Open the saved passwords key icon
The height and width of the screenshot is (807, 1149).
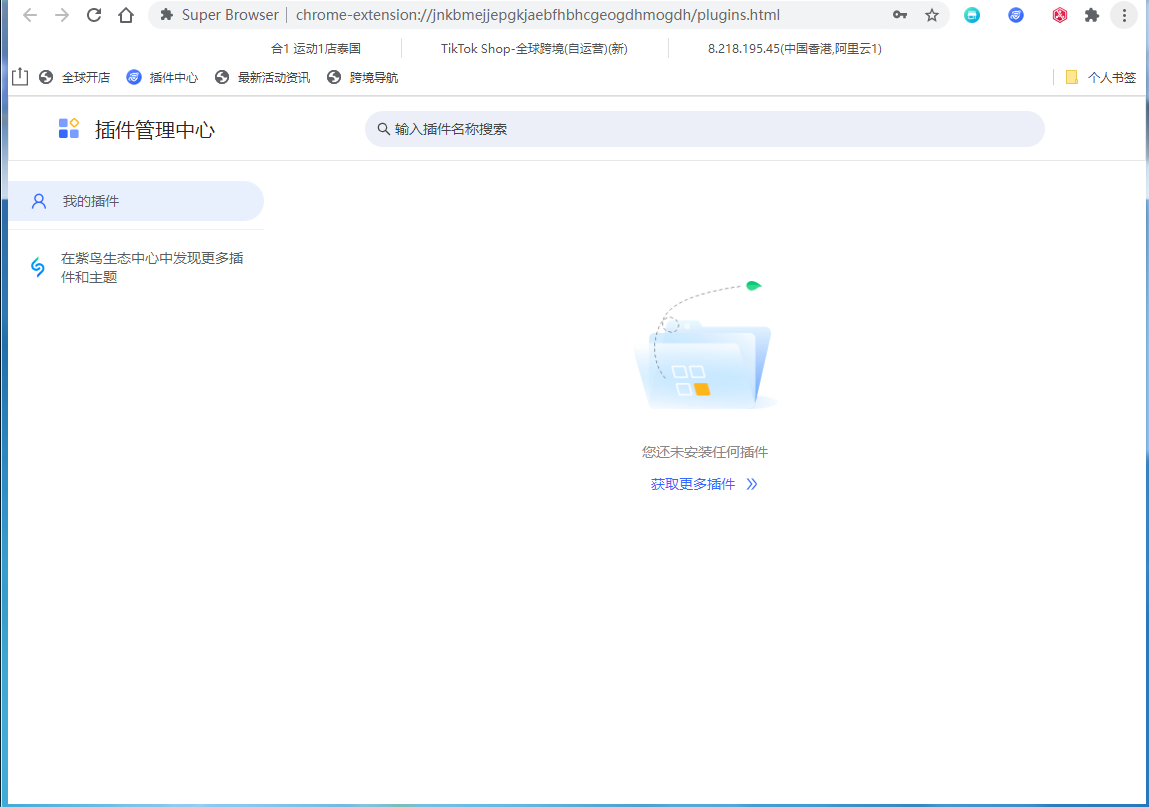900,15
